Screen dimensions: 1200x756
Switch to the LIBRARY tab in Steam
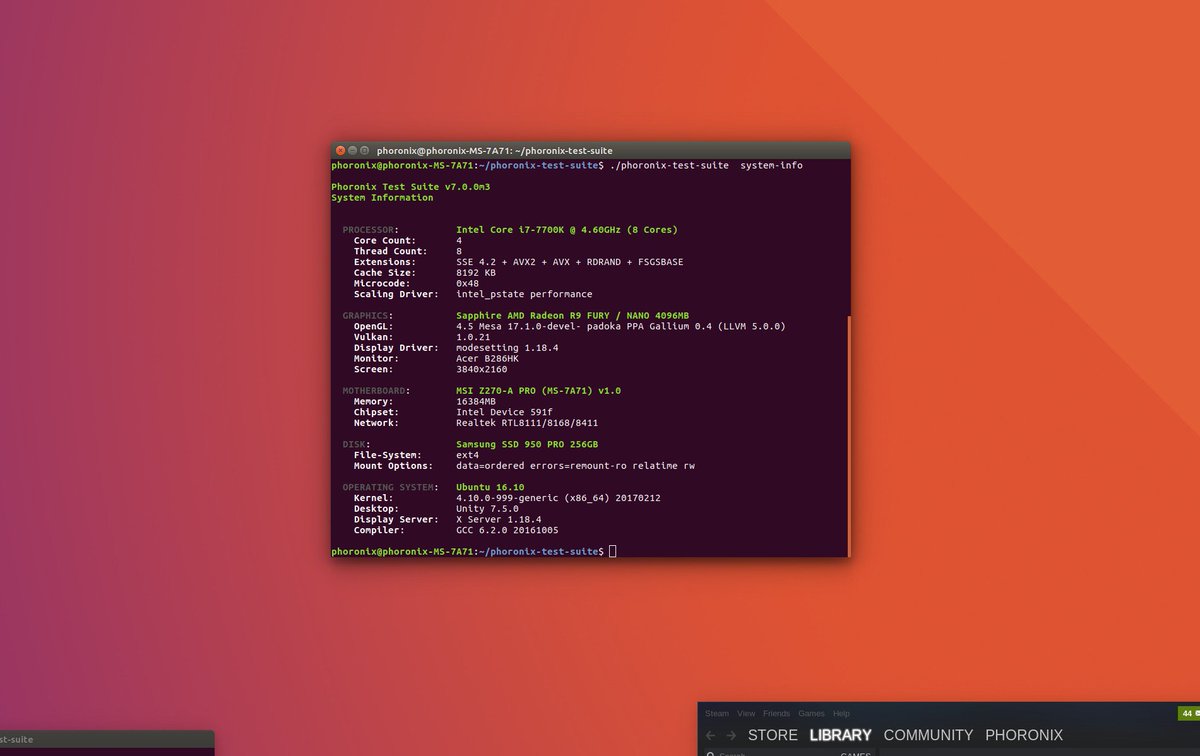click(x=840, y=735)
